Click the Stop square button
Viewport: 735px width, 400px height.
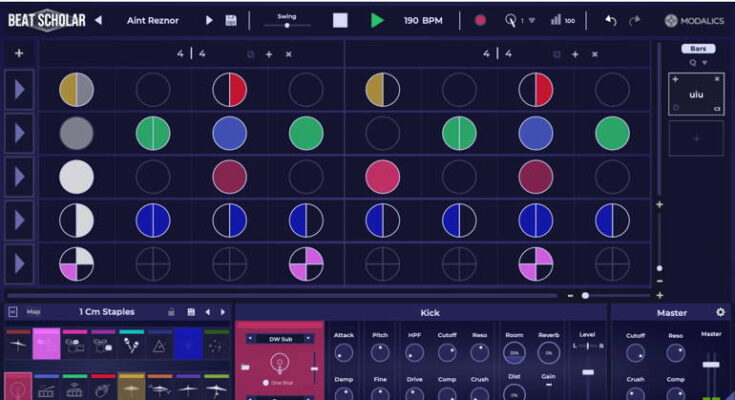(x=341, y=20)
